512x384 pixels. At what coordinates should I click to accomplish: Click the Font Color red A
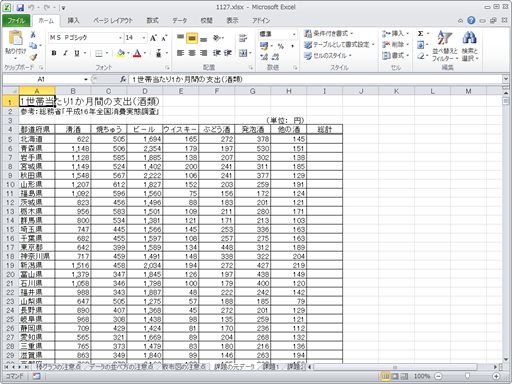[x=137, y=53]
